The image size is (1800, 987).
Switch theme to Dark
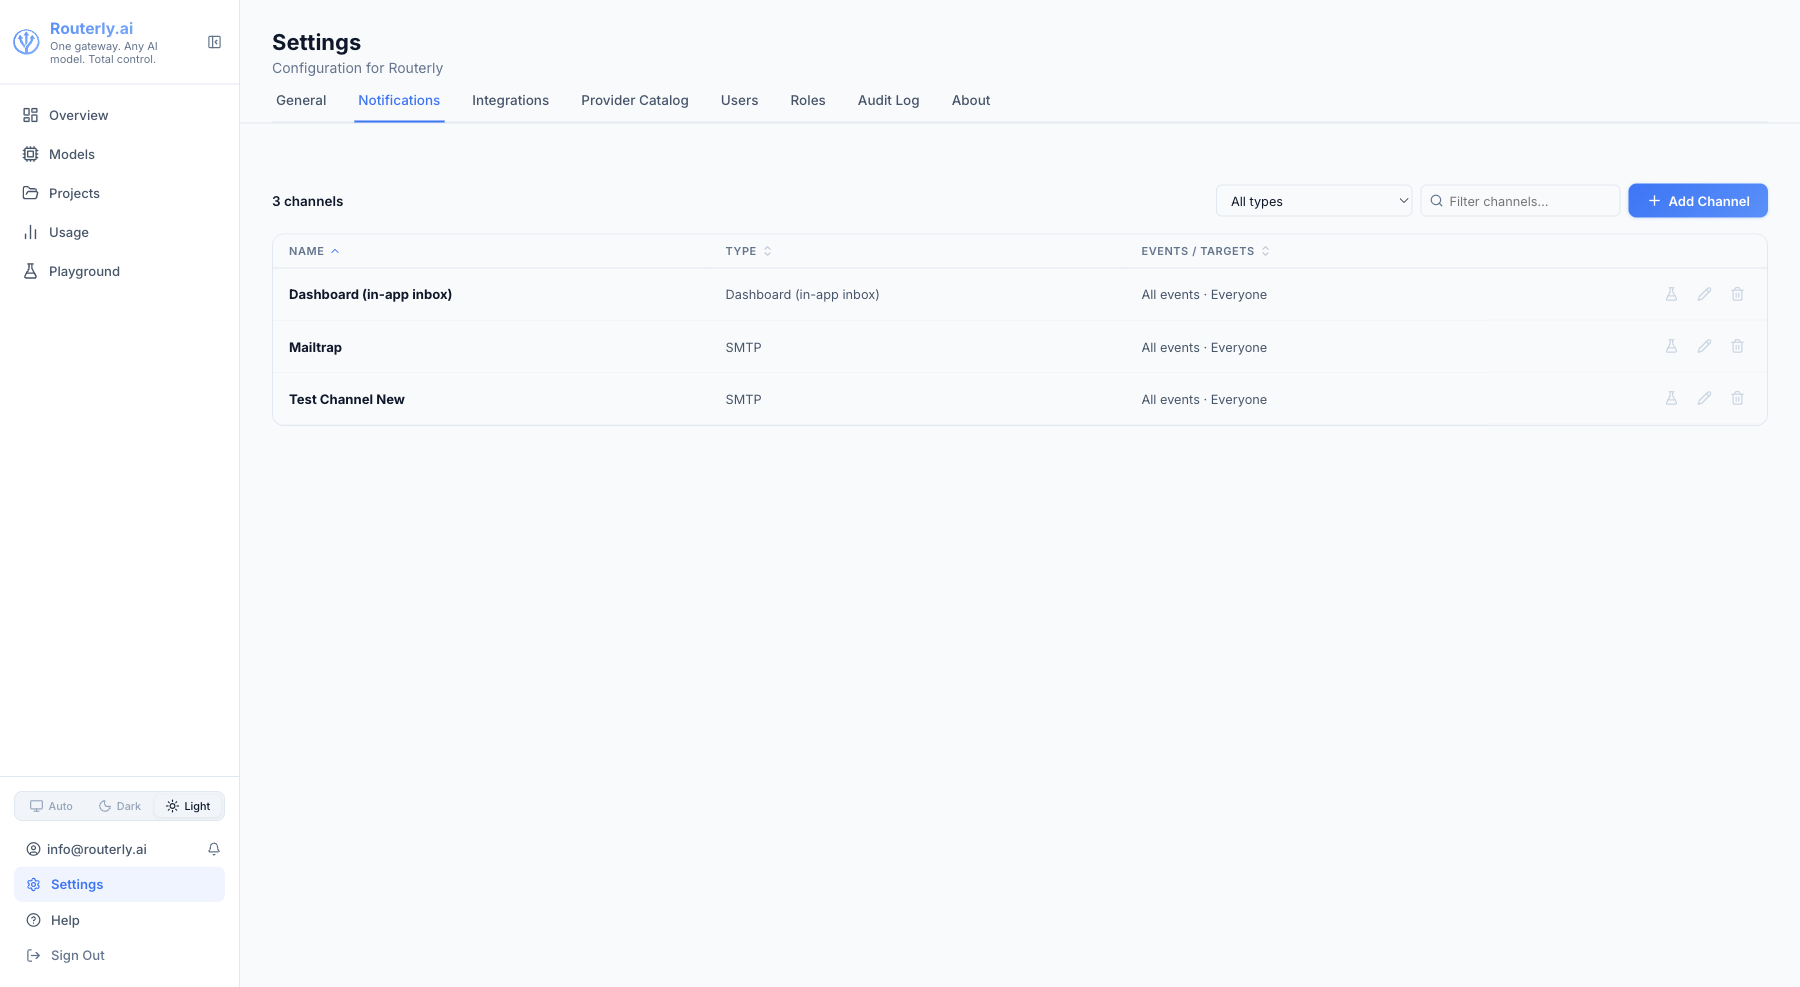point(120,806)
